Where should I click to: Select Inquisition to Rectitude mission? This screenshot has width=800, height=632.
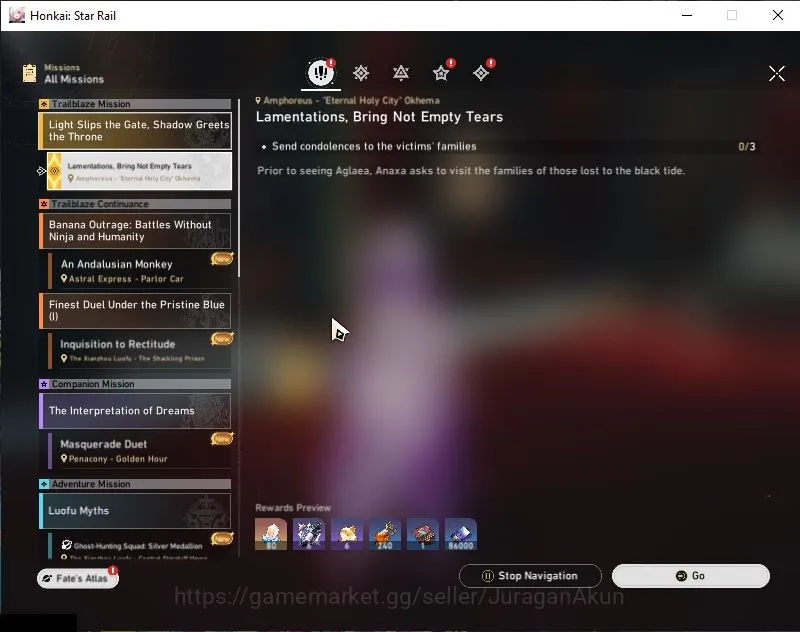[x=140, y=350]
